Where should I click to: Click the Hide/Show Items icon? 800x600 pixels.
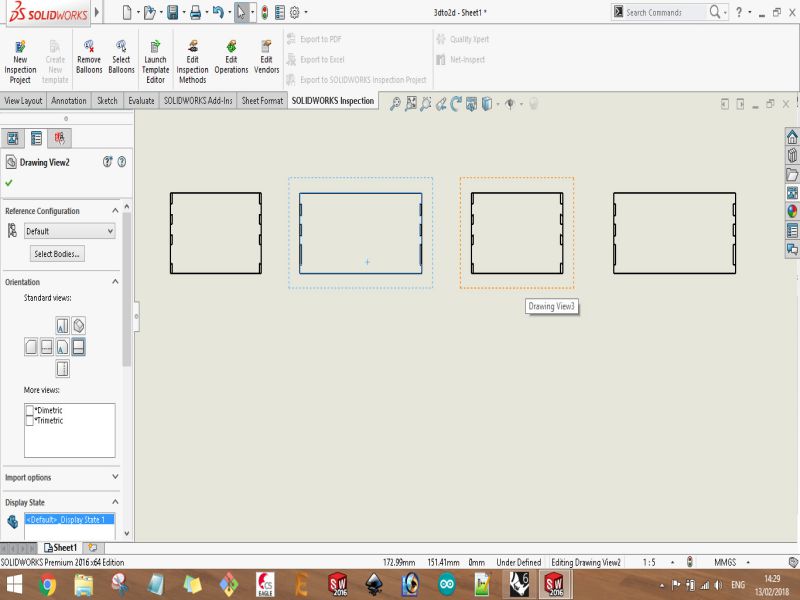click(509, 104)
